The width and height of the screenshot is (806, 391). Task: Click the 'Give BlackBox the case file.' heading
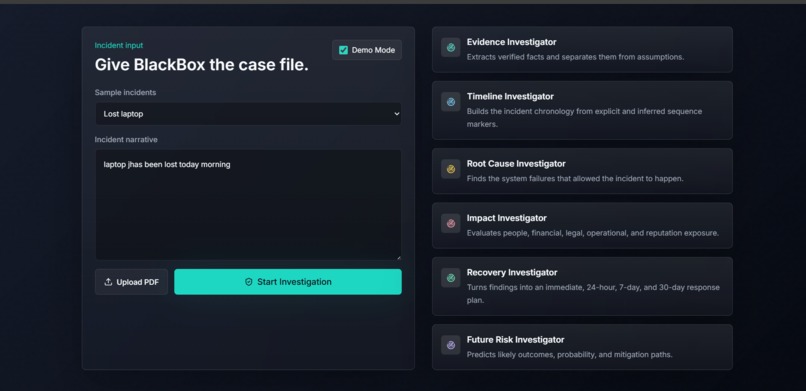coord(202,65)
